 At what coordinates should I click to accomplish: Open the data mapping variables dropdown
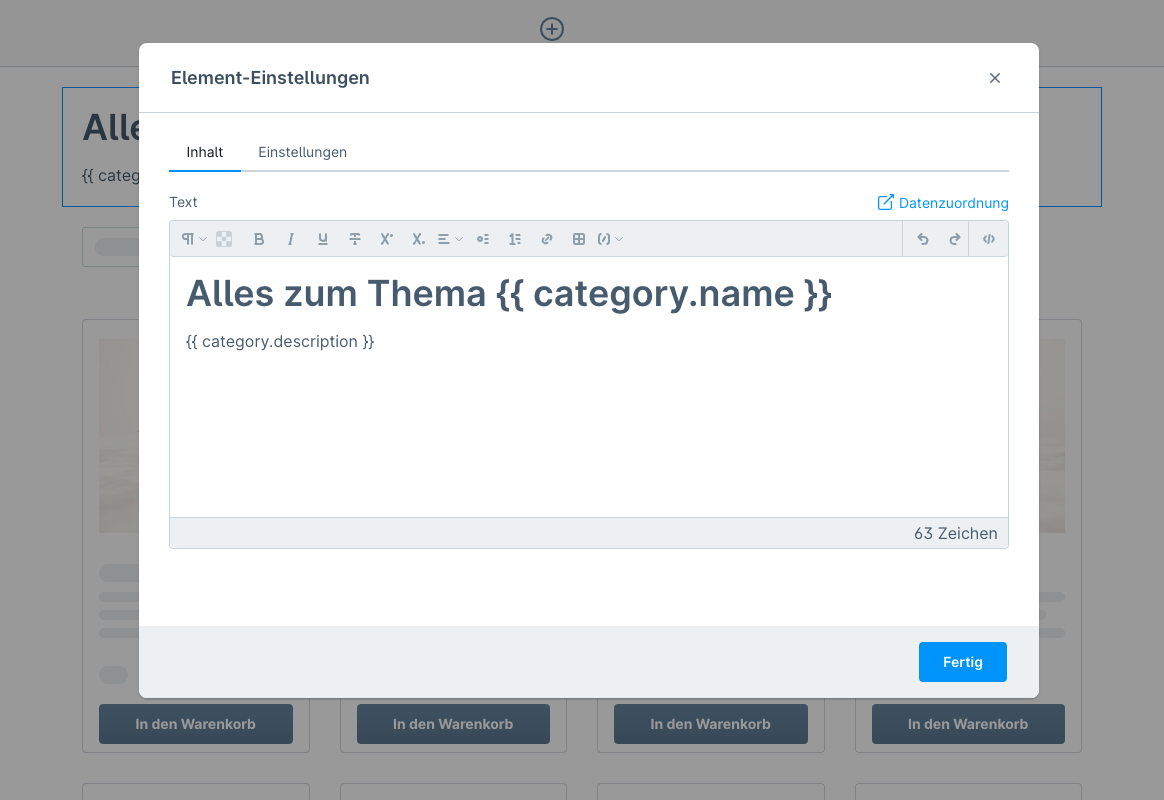point(610,239)
